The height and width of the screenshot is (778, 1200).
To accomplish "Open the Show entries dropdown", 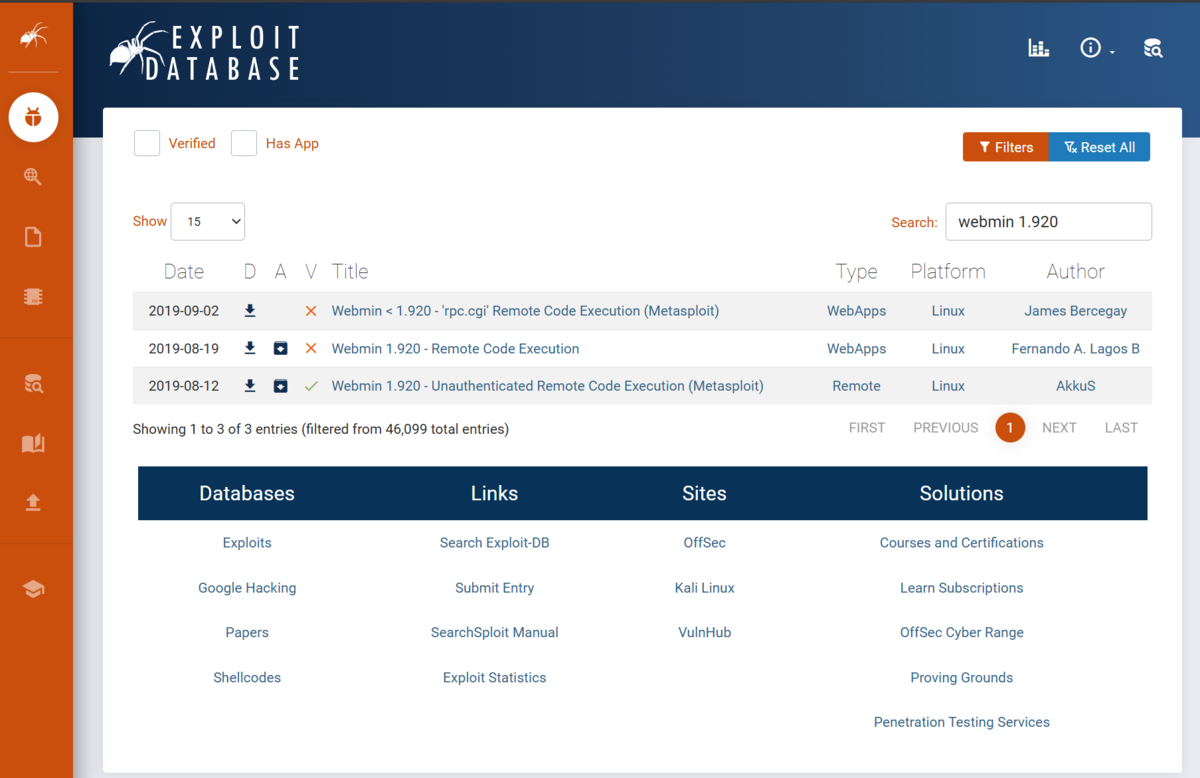I will 208,222.
